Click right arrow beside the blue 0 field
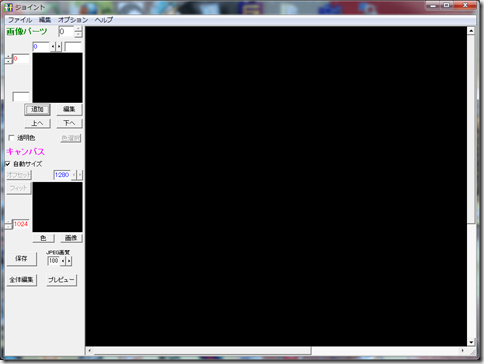The height and width of the screenshot is (364, 484). coord(59,47)
